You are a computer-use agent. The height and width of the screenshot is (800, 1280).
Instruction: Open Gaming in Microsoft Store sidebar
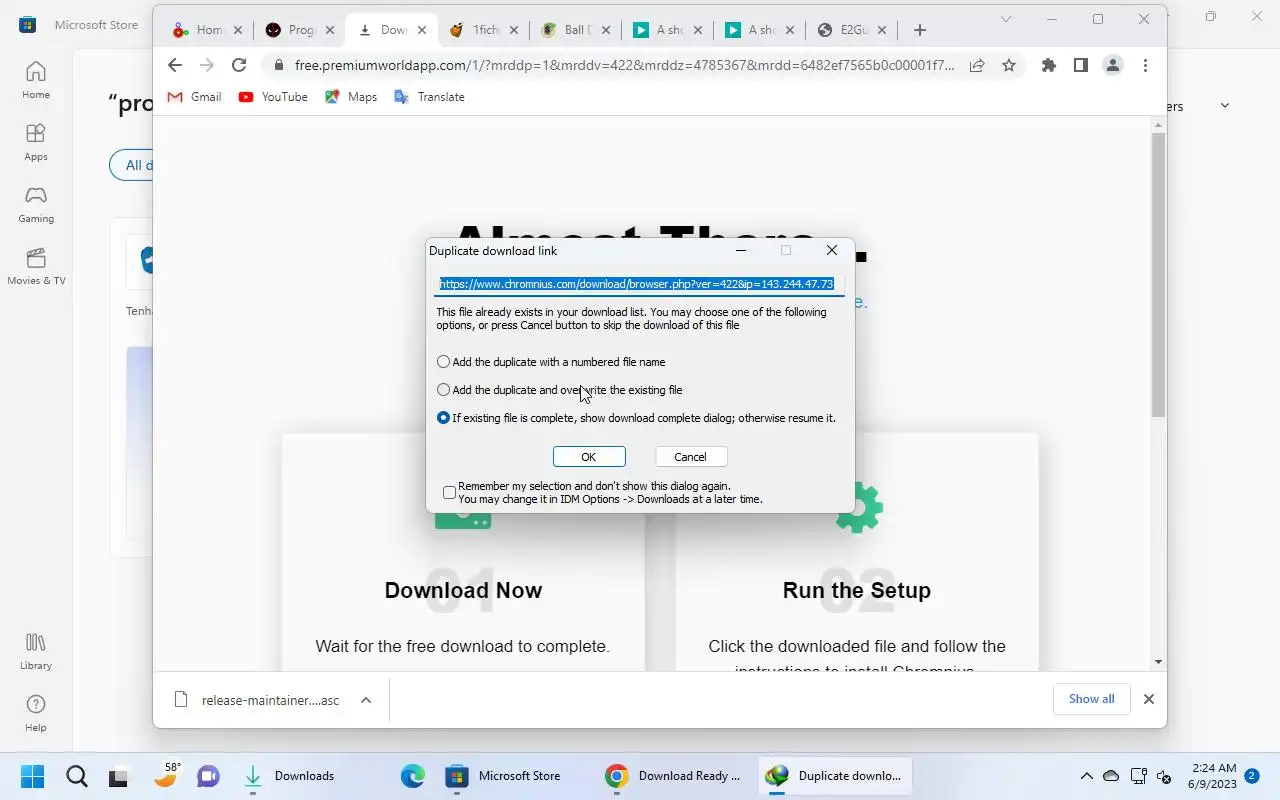click(36, 204)
